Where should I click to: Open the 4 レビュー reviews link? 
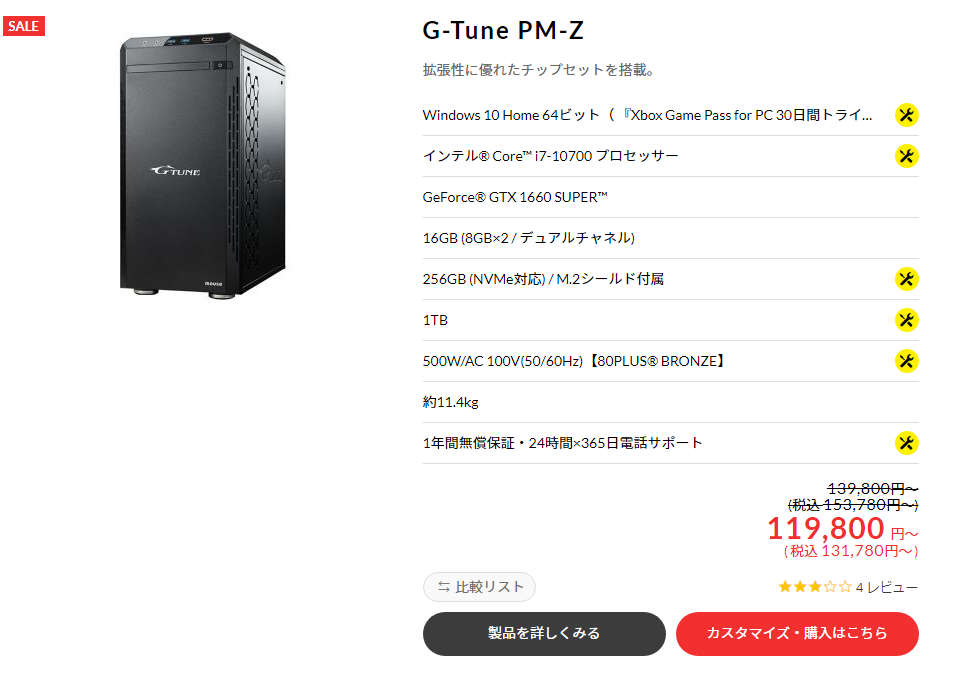pos(886,588)
